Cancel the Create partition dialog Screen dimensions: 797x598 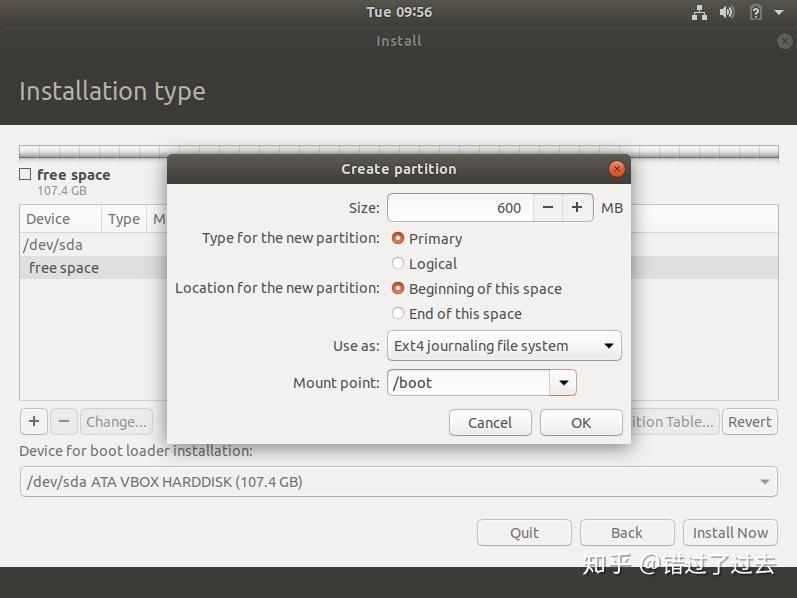pyautogui.click(x=490, y=423)
